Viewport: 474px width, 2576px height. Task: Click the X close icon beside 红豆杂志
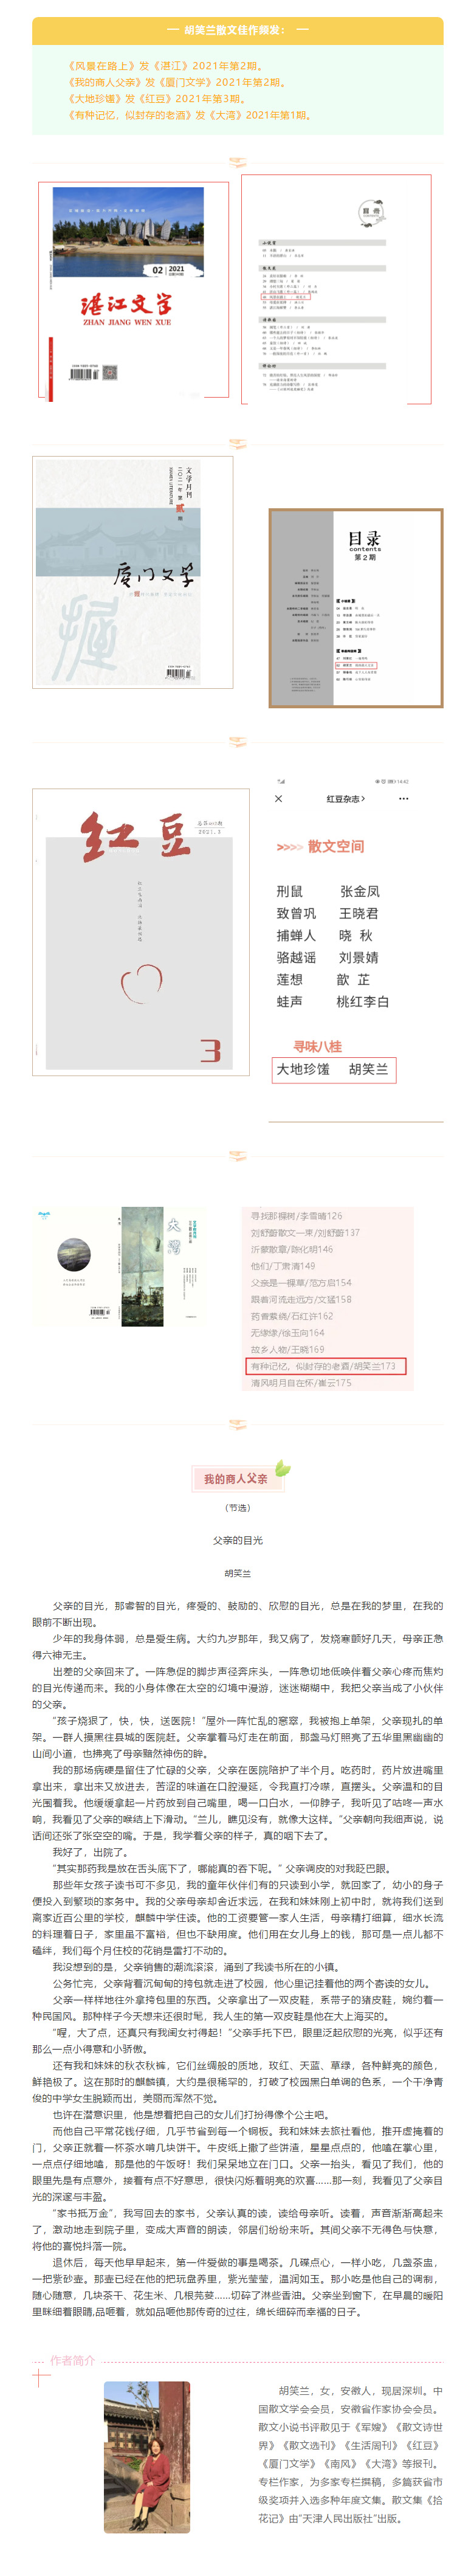click(x=278, y=798)
